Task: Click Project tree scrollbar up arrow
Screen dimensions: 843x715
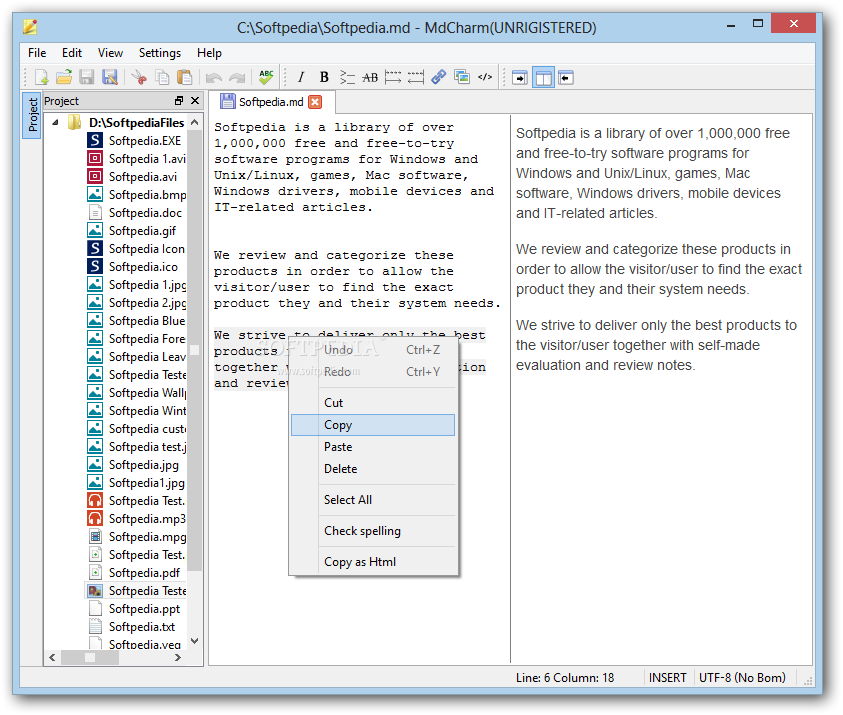Action: pyautogui.click(x=195, y=123)
